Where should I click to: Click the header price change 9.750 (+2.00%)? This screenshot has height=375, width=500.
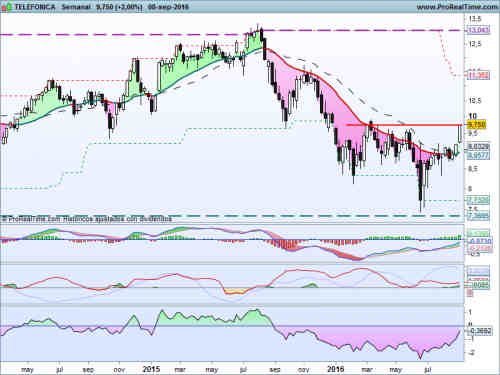tap(119, 7)
